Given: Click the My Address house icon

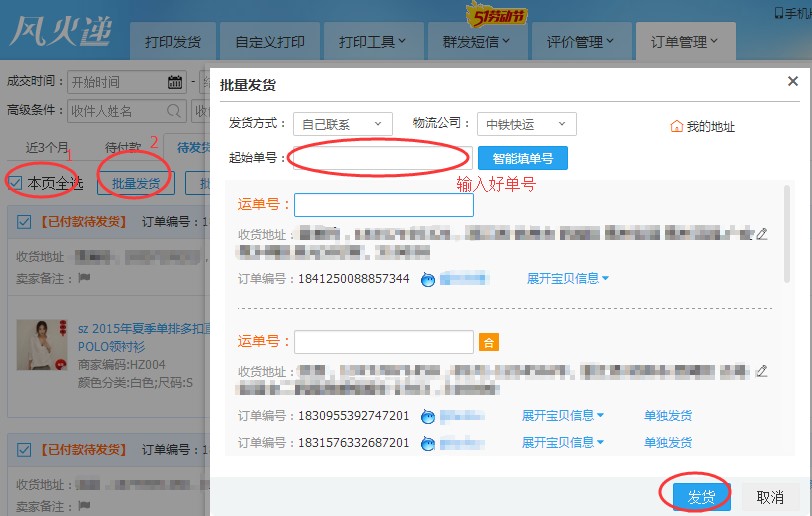Looking at the screenshot, I should 676,126.
